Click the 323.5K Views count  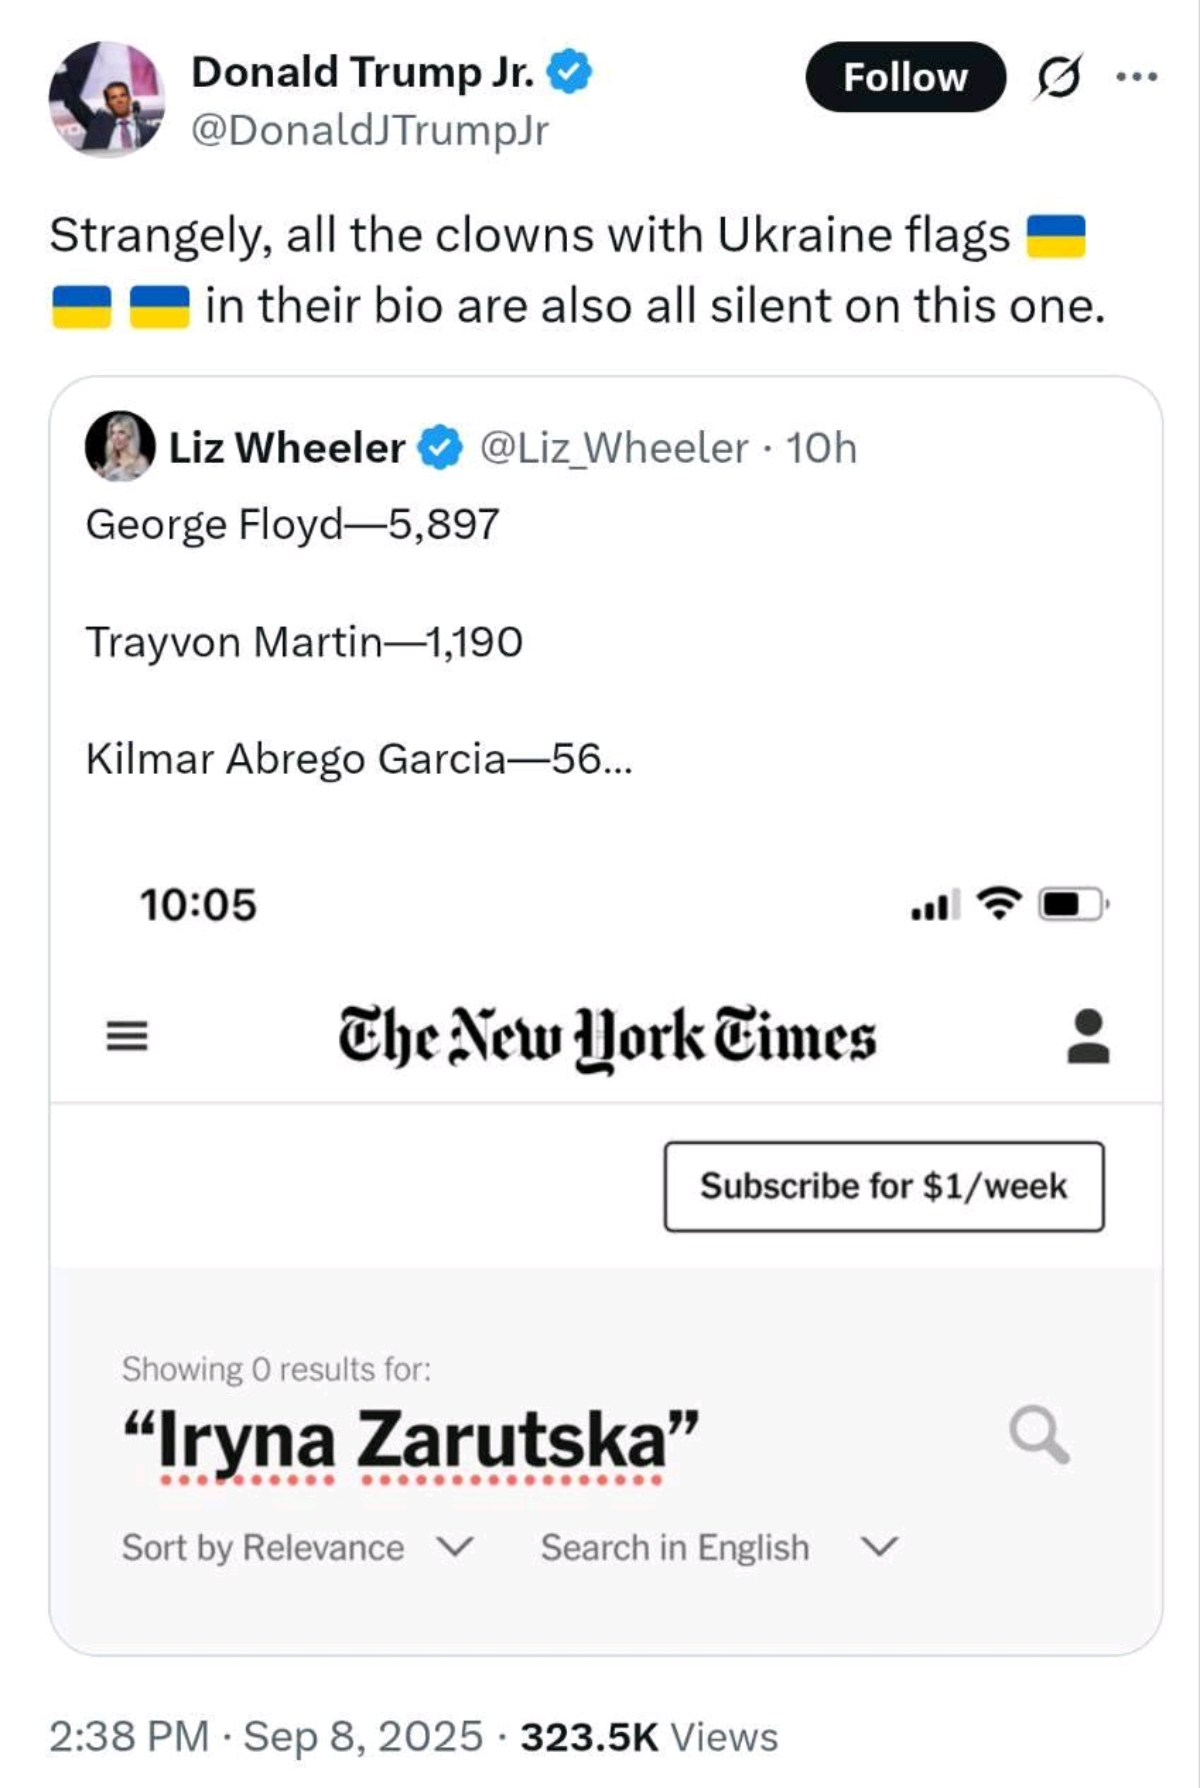[649, 1737]
